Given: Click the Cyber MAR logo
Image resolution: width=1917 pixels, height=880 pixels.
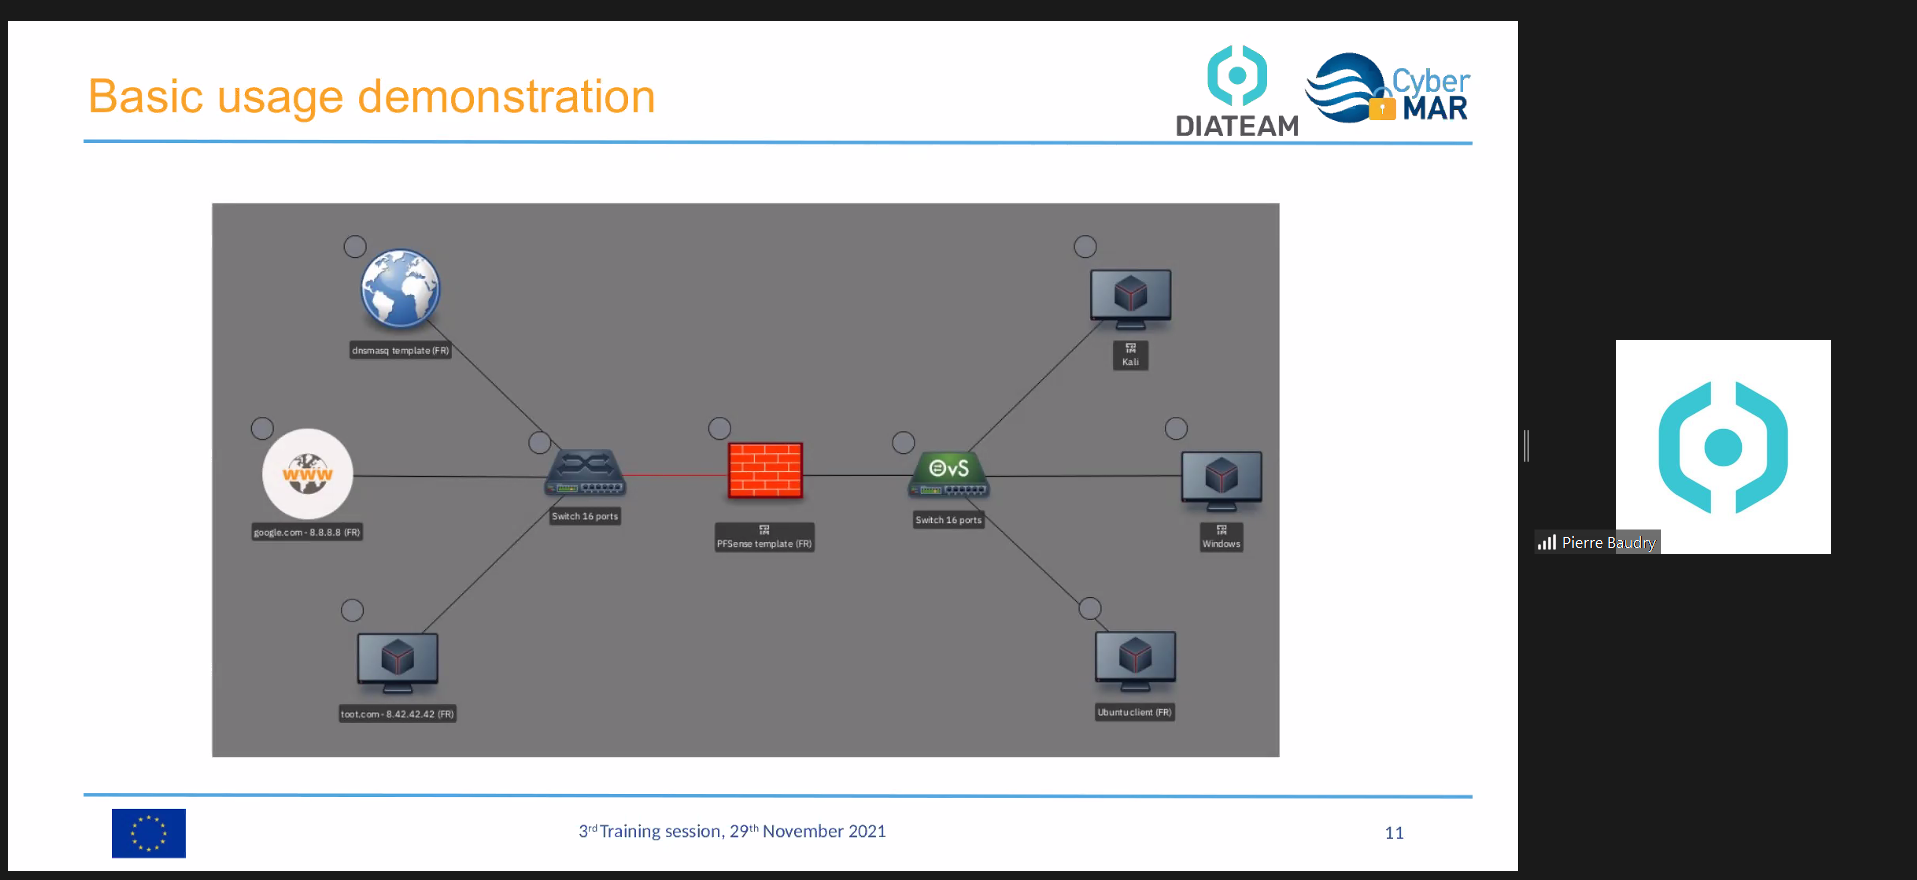Looking at the screenshot, I should point(1387,90).
